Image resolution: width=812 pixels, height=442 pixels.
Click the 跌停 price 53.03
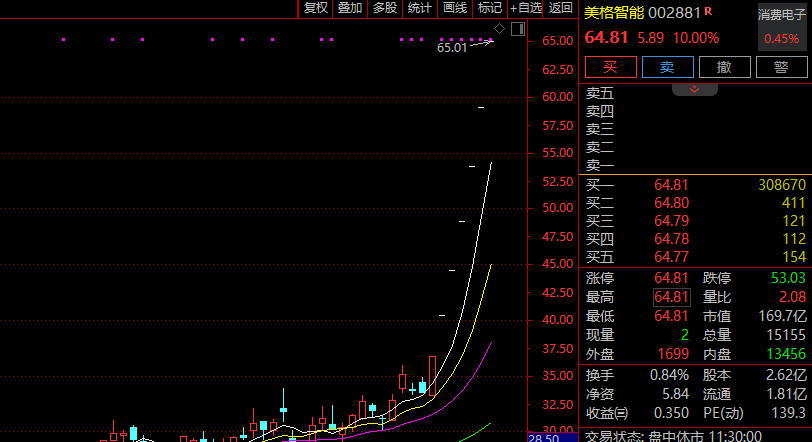point(788,278)
